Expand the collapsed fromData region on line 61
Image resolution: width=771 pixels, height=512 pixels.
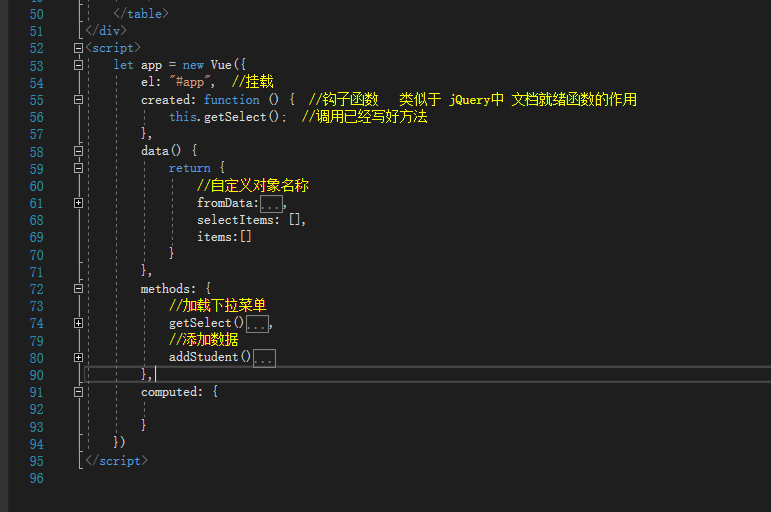point(78,203)
